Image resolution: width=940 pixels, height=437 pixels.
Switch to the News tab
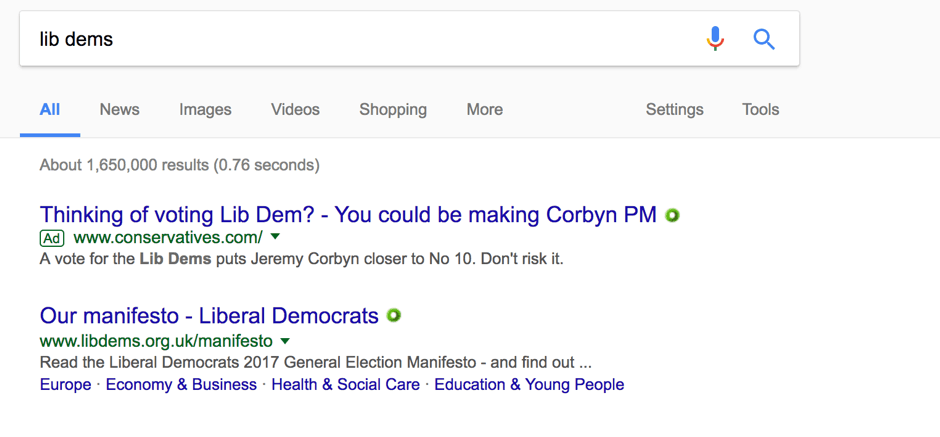(119, 110)
